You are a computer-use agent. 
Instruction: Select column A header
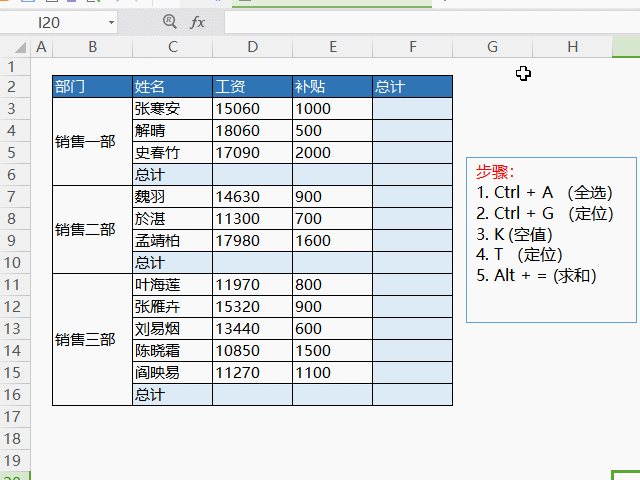coord(41,47)
